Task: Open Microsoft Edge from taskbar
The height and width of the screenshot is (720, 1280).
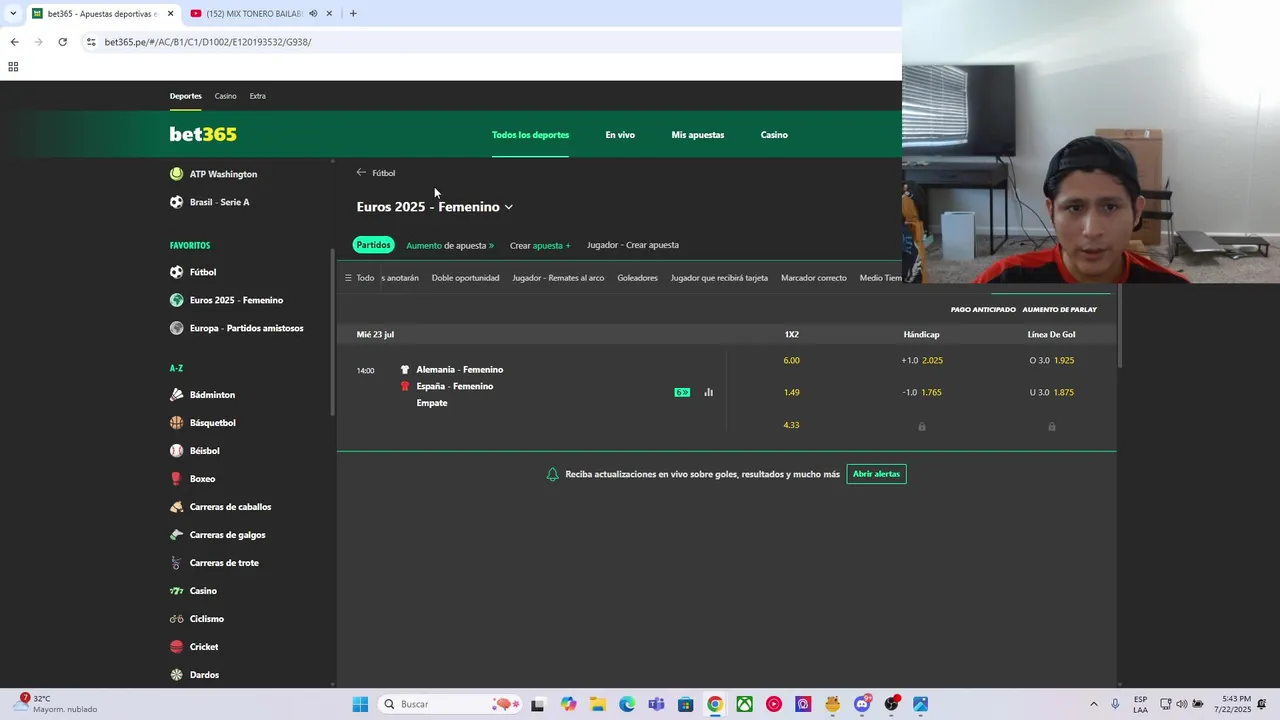Action: point(627,704)
